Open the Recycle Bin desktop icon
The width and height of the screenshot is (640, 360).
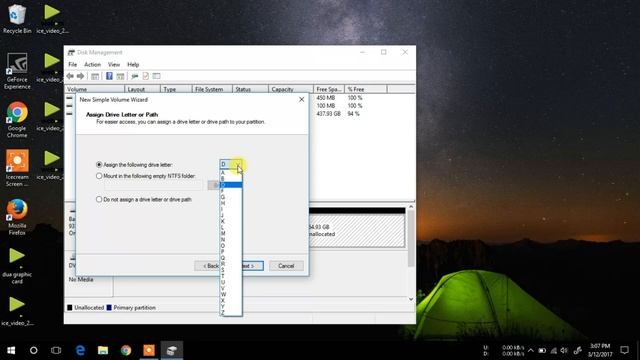[16, 18]
